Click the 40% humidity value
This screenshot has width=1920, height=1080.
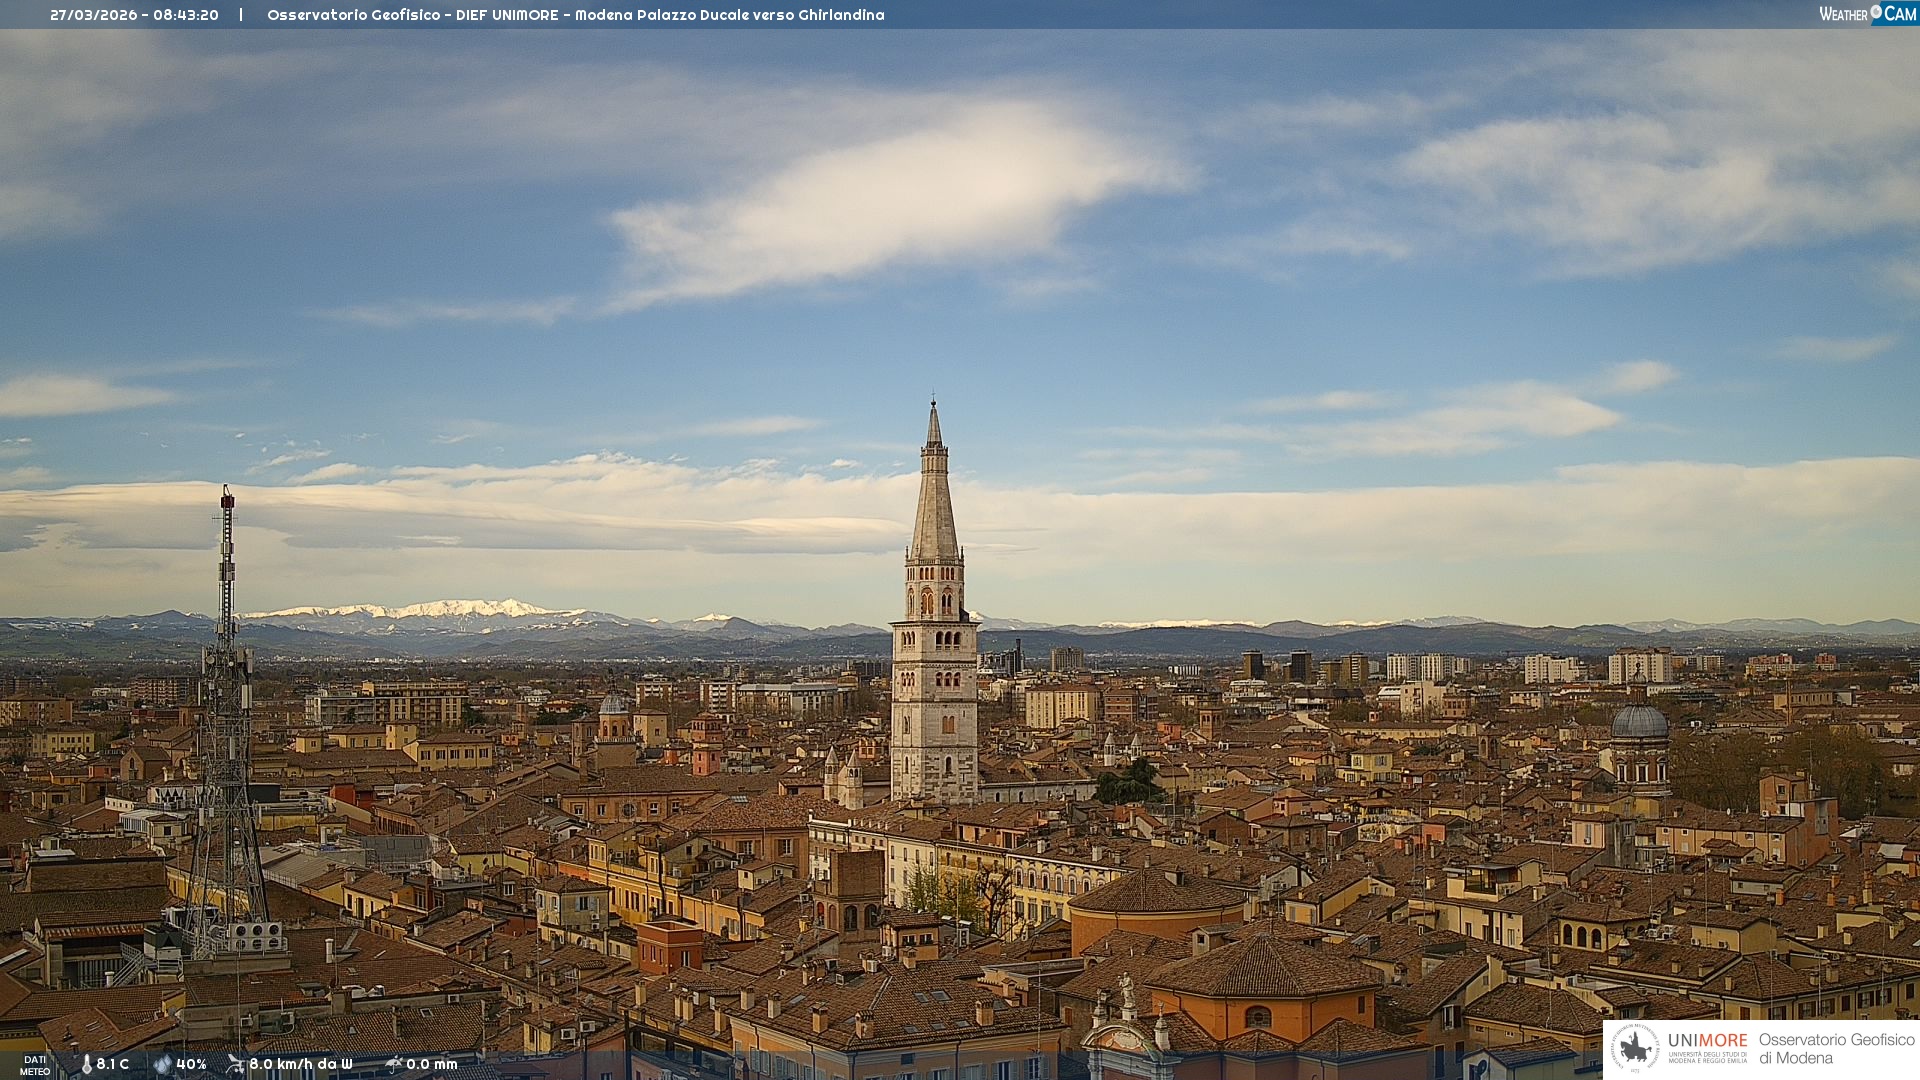[191, 1064]
